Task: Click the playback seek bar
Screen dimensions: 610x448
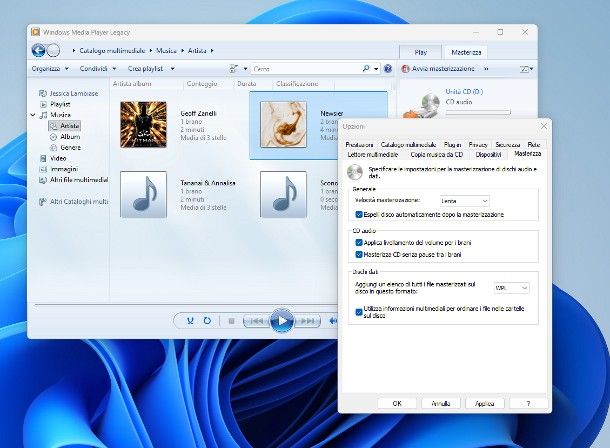Action: 186,305
